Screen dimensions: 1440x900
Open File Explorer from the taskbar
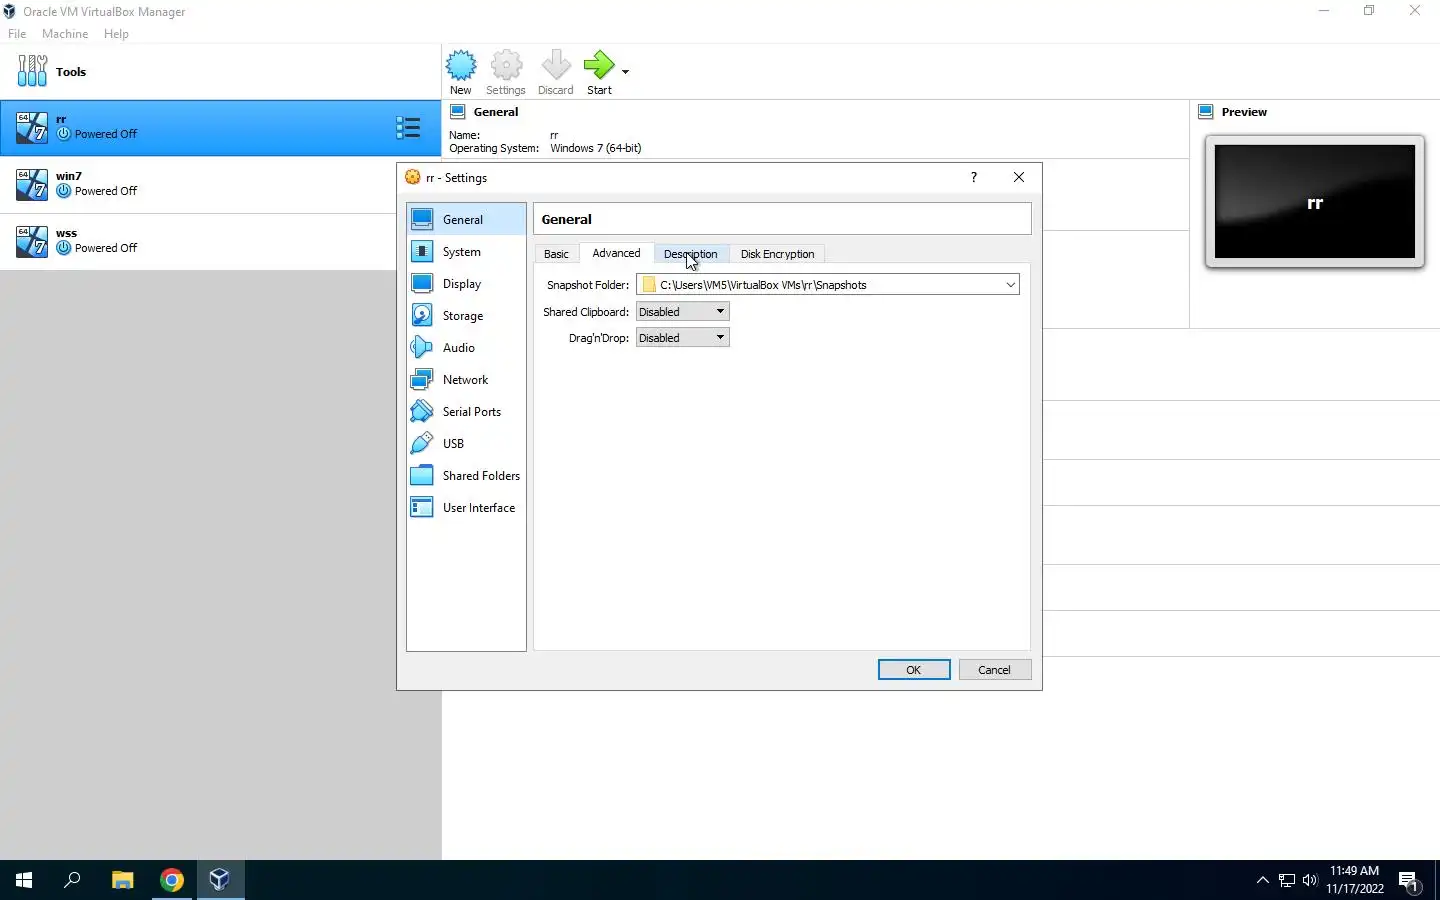point(122,880)
